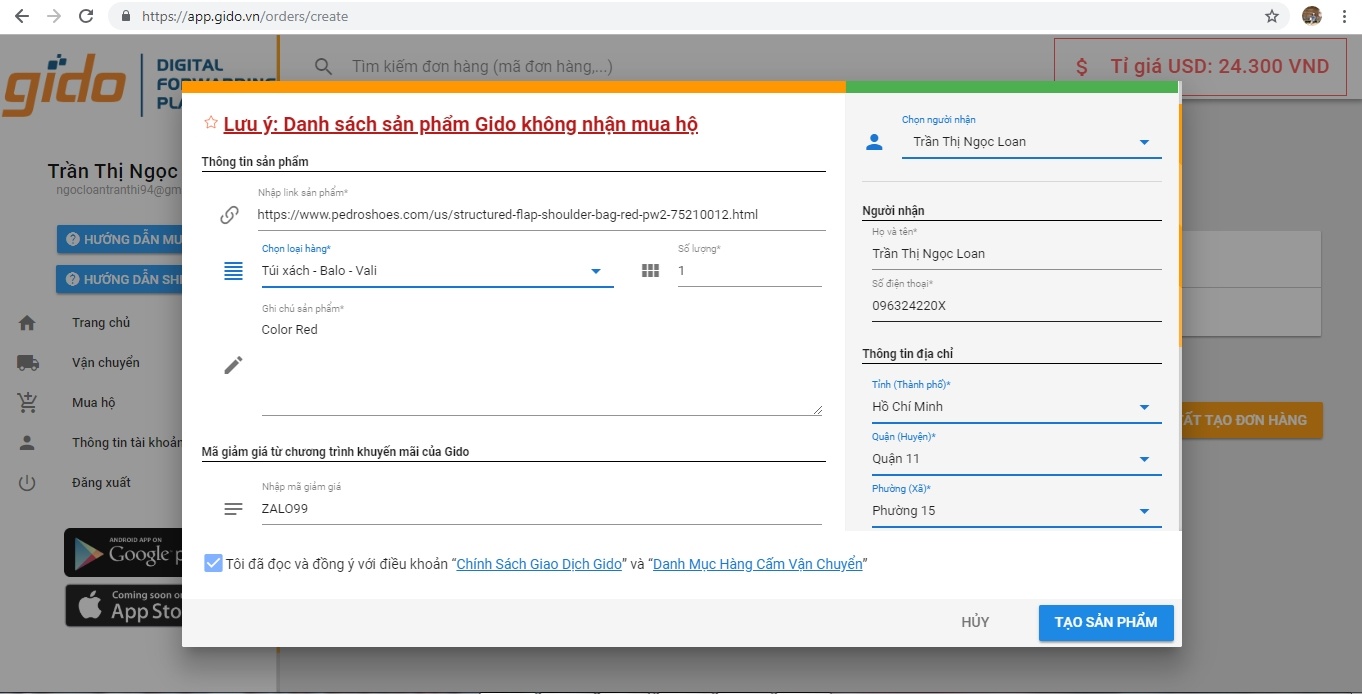
Task: Click the list icon beside product category
Action: (233, 271)
